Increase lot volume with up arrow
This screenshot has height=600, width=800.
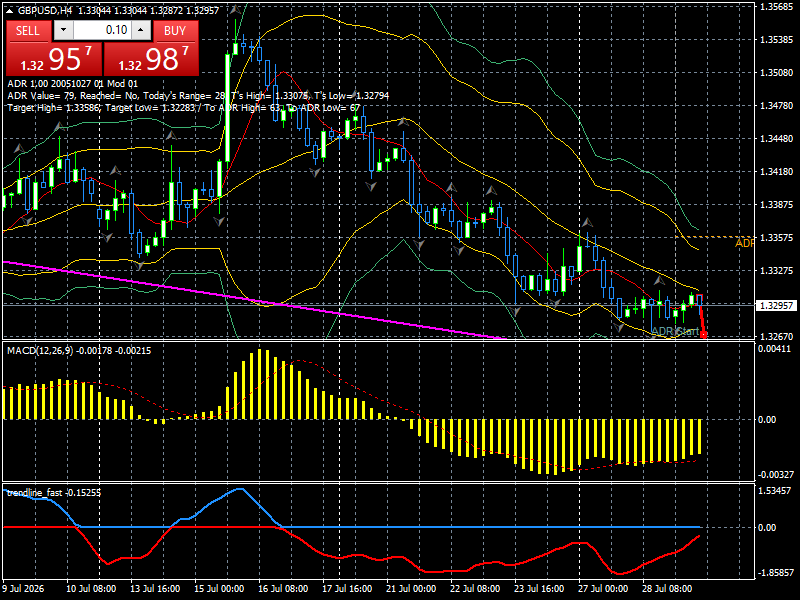tap(141, 30)
